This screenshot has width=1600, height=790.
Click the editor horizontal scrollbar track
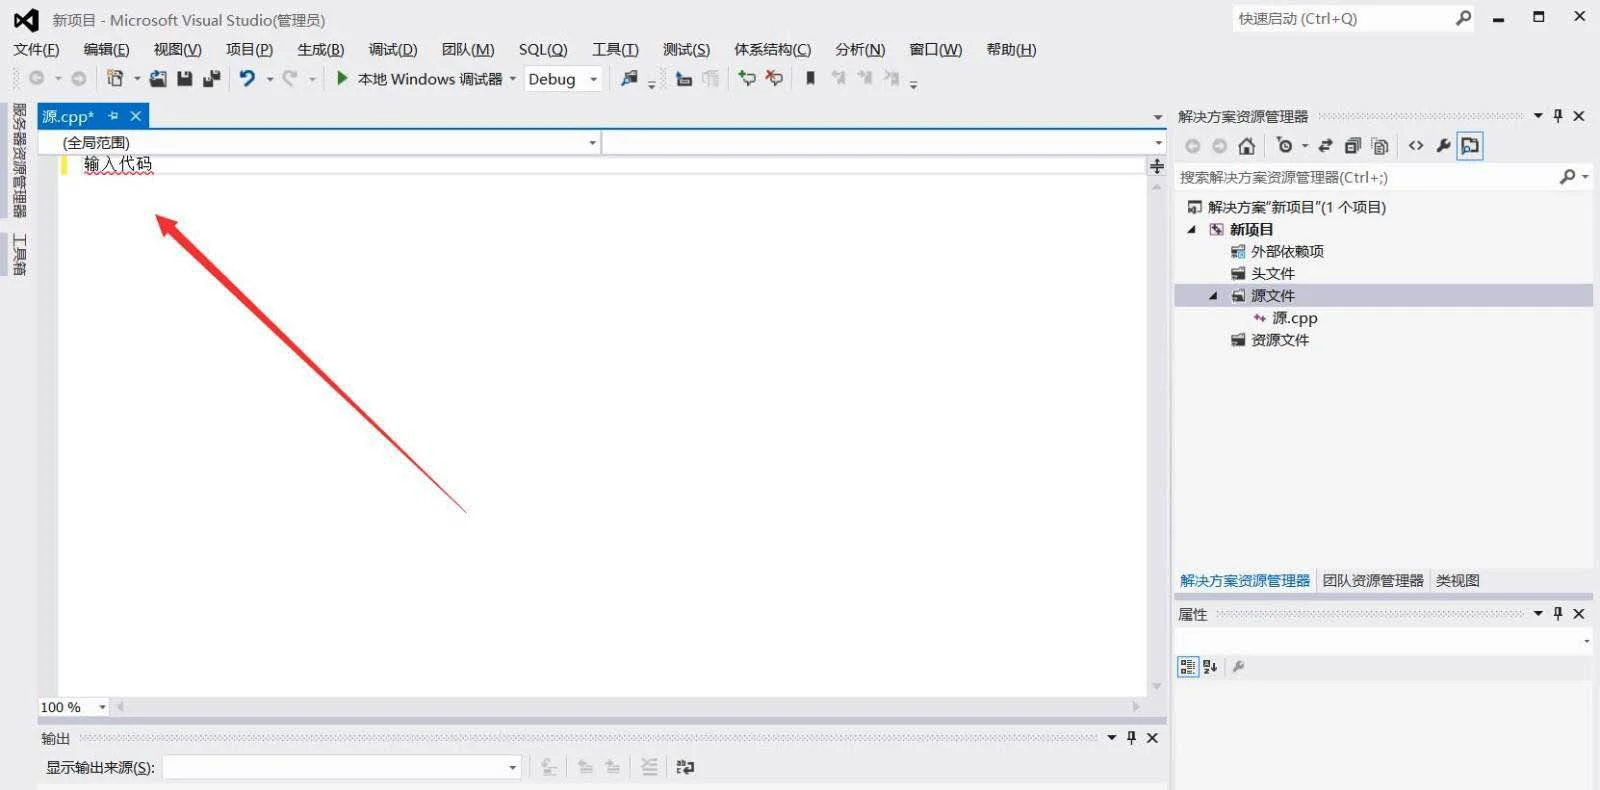point(628,706)
